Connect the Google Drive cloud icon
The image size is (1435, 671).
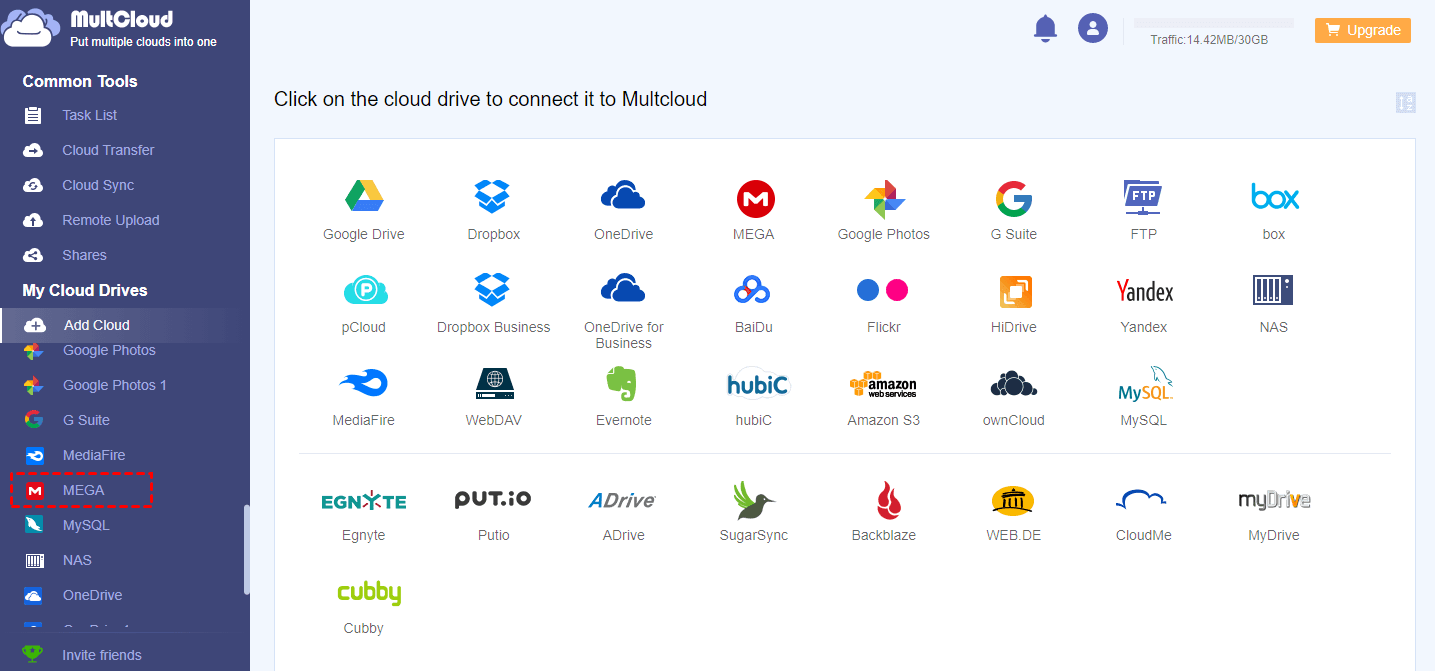pyautogui.click(x=364, y=197)
